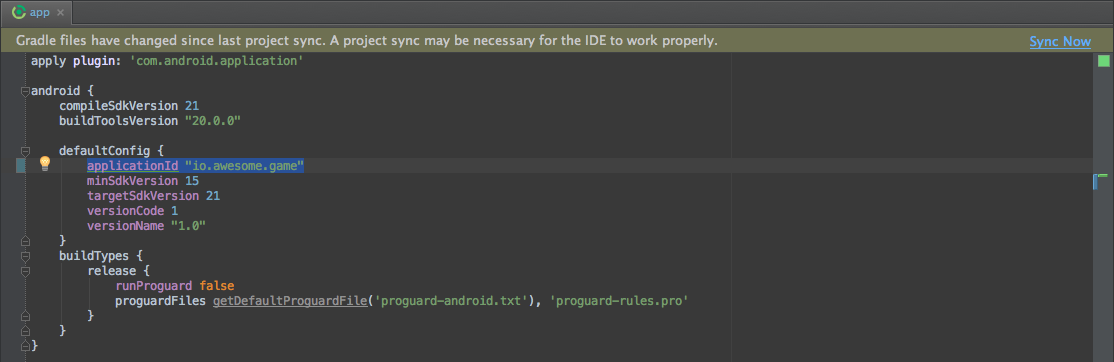Image resolution: width=1114 pixels, height=362 pixels.
Task: Close the app editor tab
Action: (60, 13)
